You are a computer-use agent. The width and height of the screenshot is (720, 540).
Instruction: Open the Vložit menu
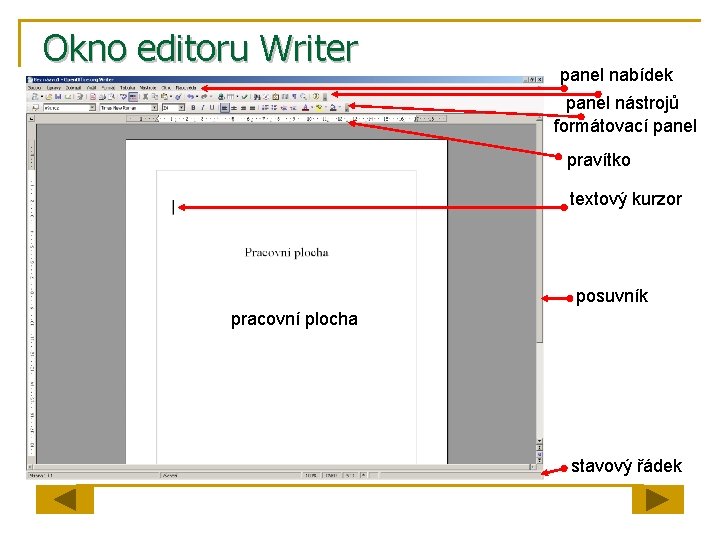tap(91, 88)
